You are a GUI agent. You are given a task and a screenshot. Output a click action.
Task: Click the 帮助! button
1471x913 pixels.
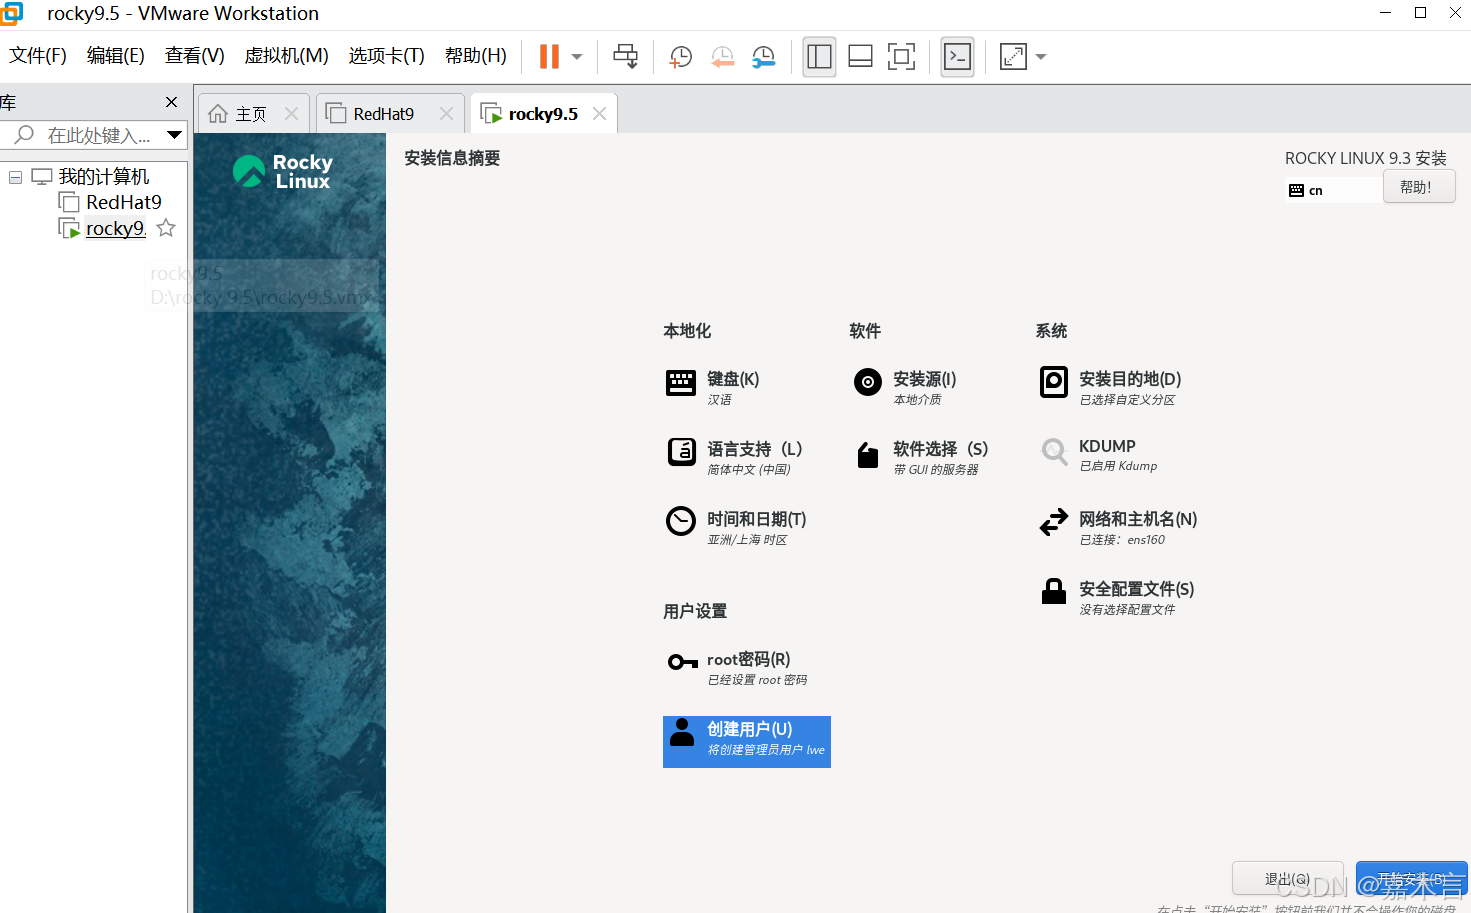1419,187
